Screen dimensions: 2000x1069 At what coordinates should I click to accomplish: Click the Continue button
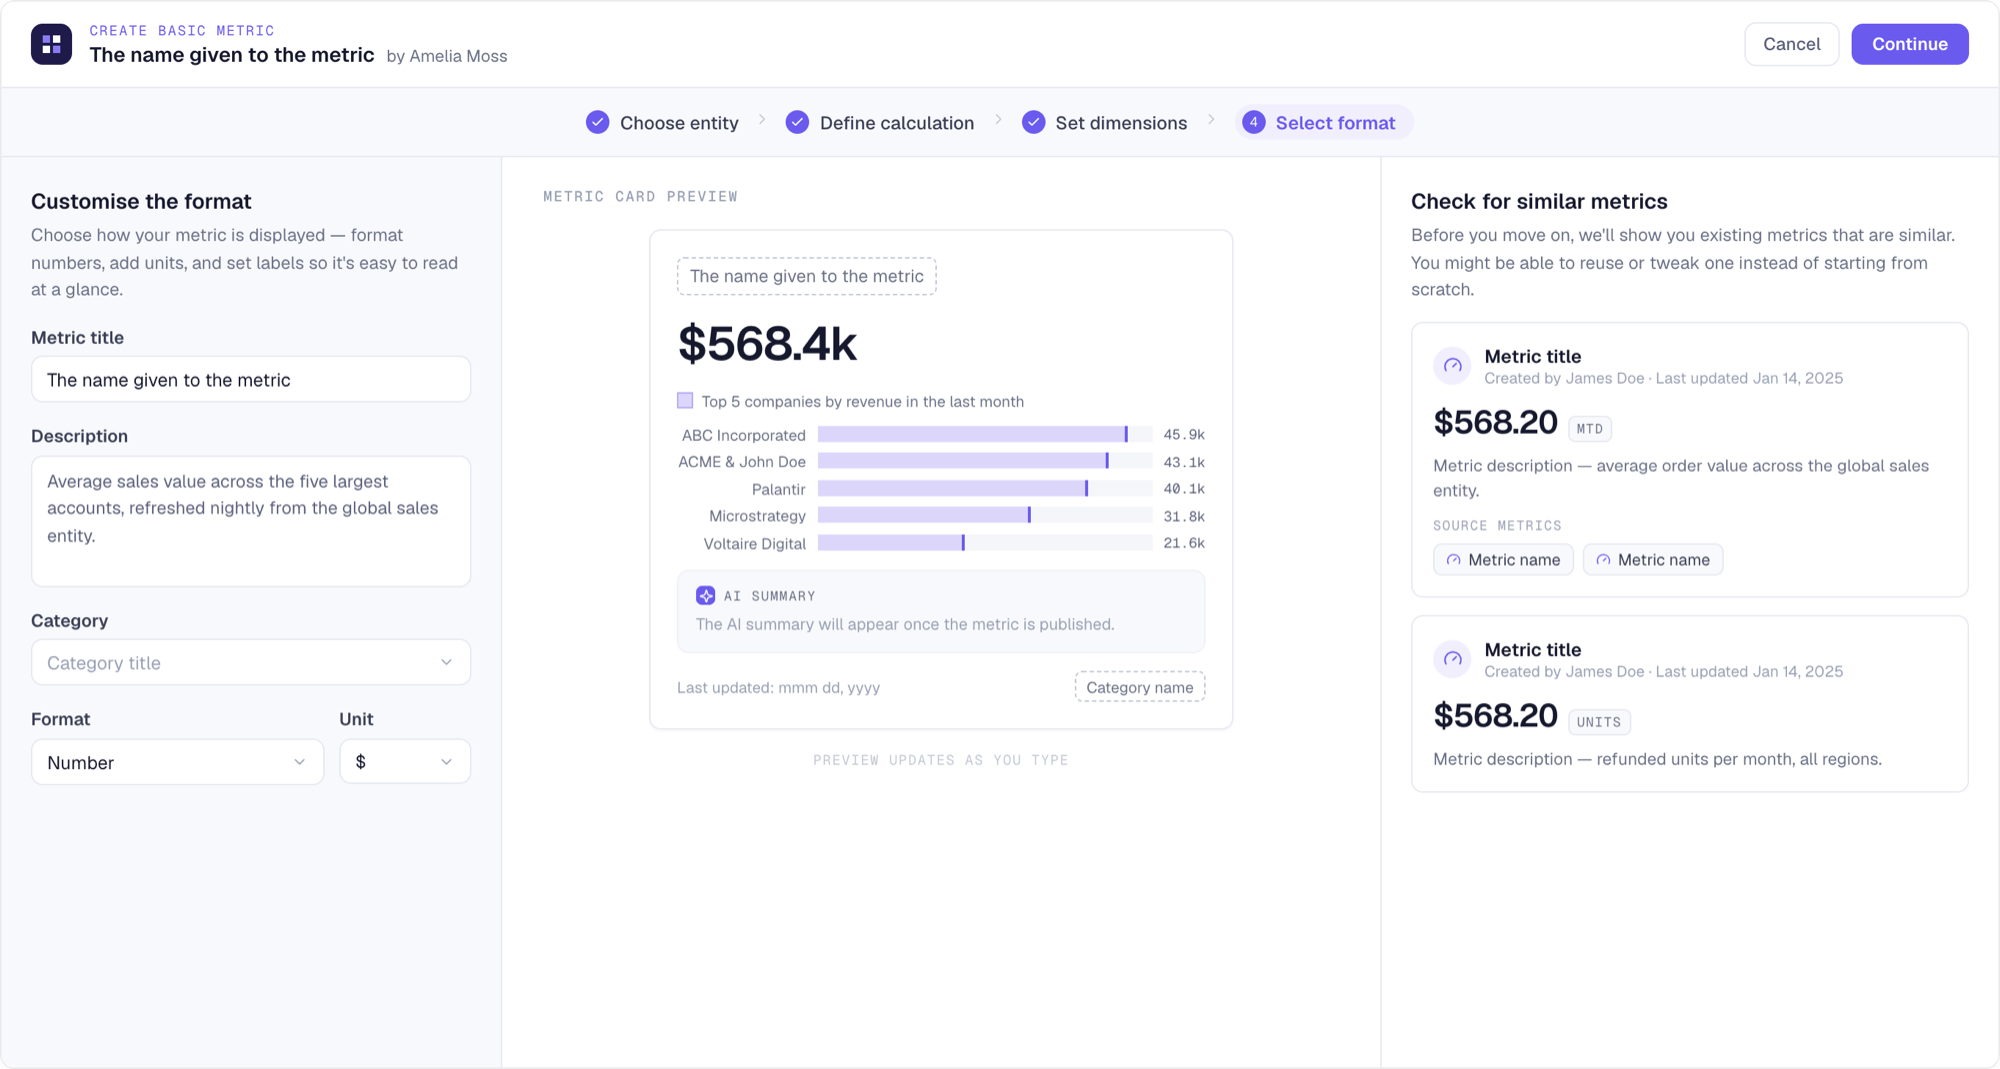pos(1909,44)
